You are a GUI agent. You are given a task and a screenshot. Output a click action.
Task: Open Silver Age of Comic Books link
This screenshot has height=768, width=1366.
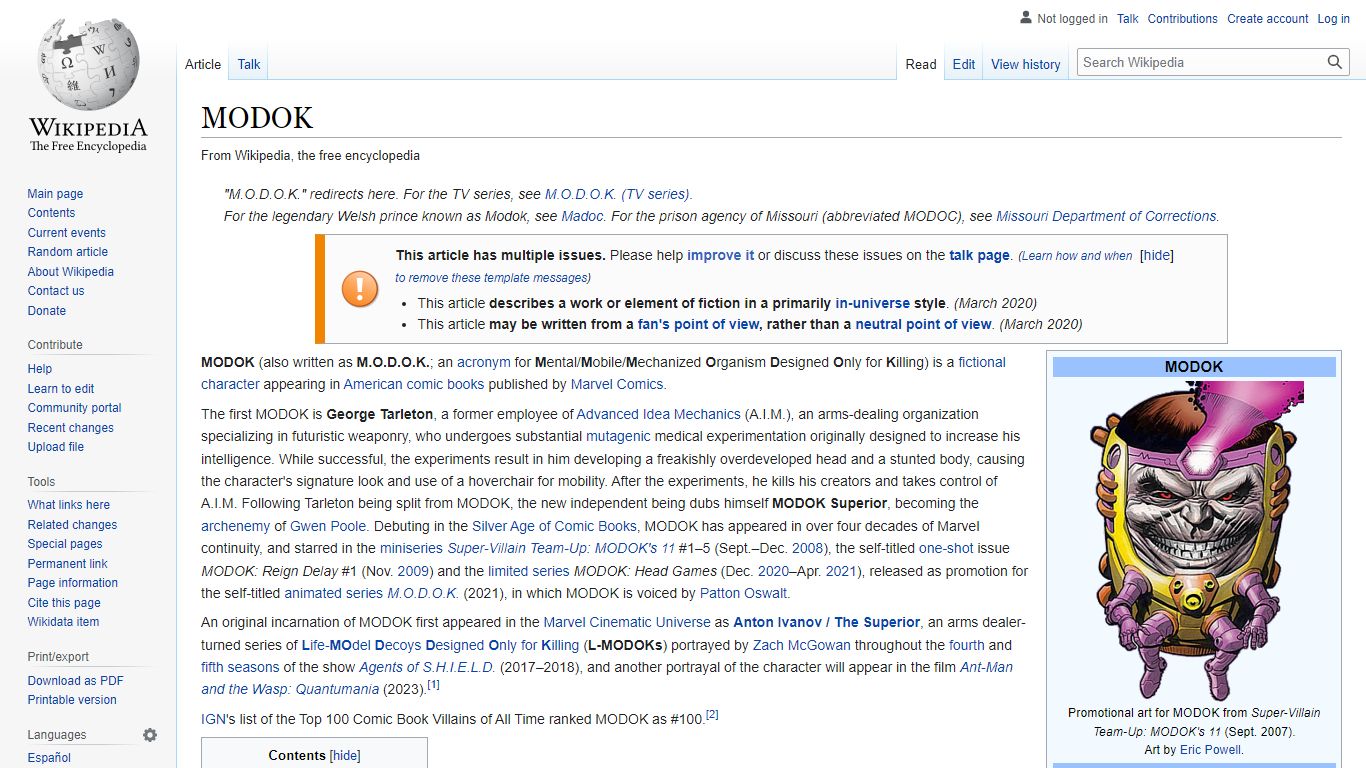554,526
